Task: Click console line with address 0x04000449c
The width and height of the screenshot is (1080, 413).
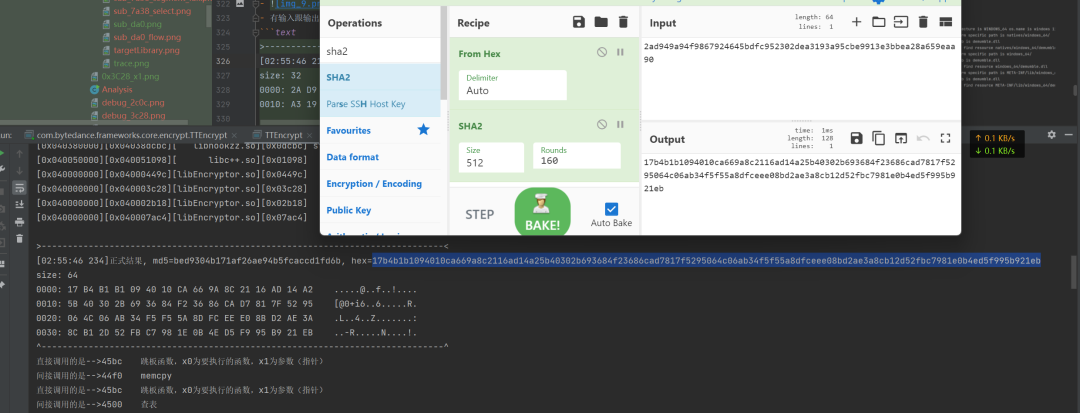Action: [x=172, y=175]
